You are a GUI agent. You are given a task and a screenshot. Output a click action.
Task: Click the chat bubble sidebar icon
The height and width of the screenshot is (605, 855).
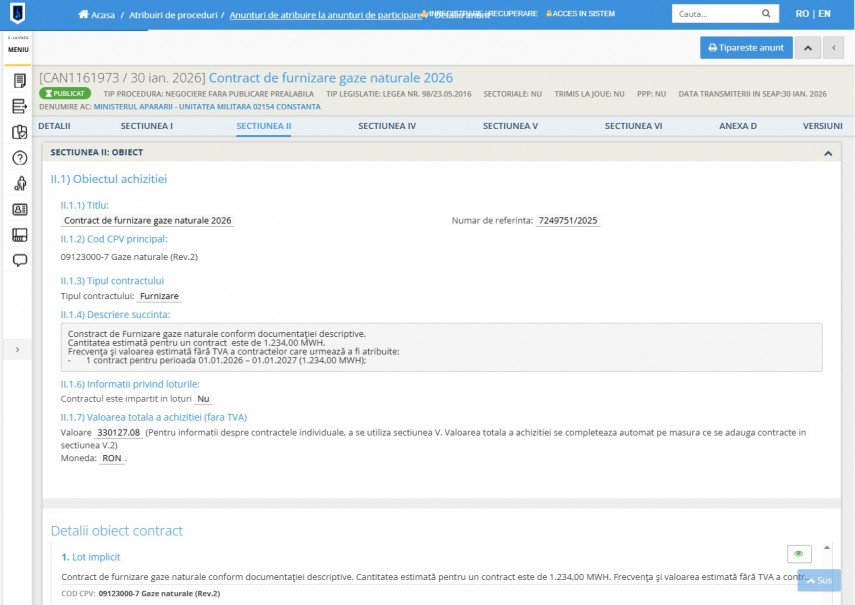click(19, 261)
